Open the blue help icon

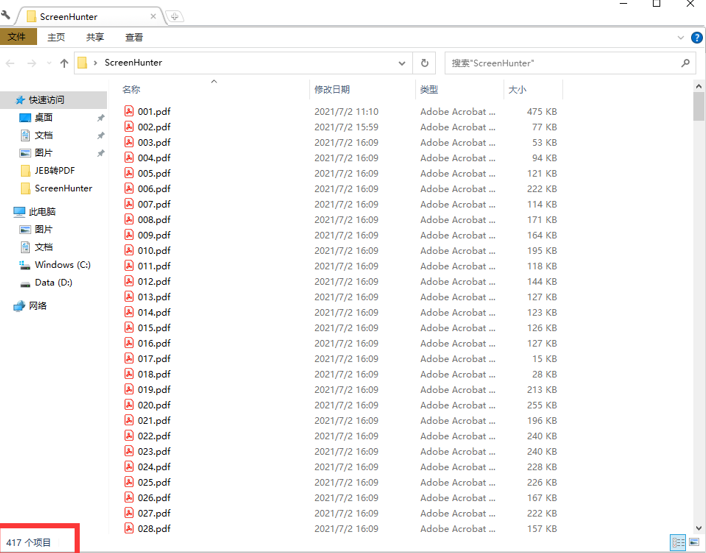point(697,37)
